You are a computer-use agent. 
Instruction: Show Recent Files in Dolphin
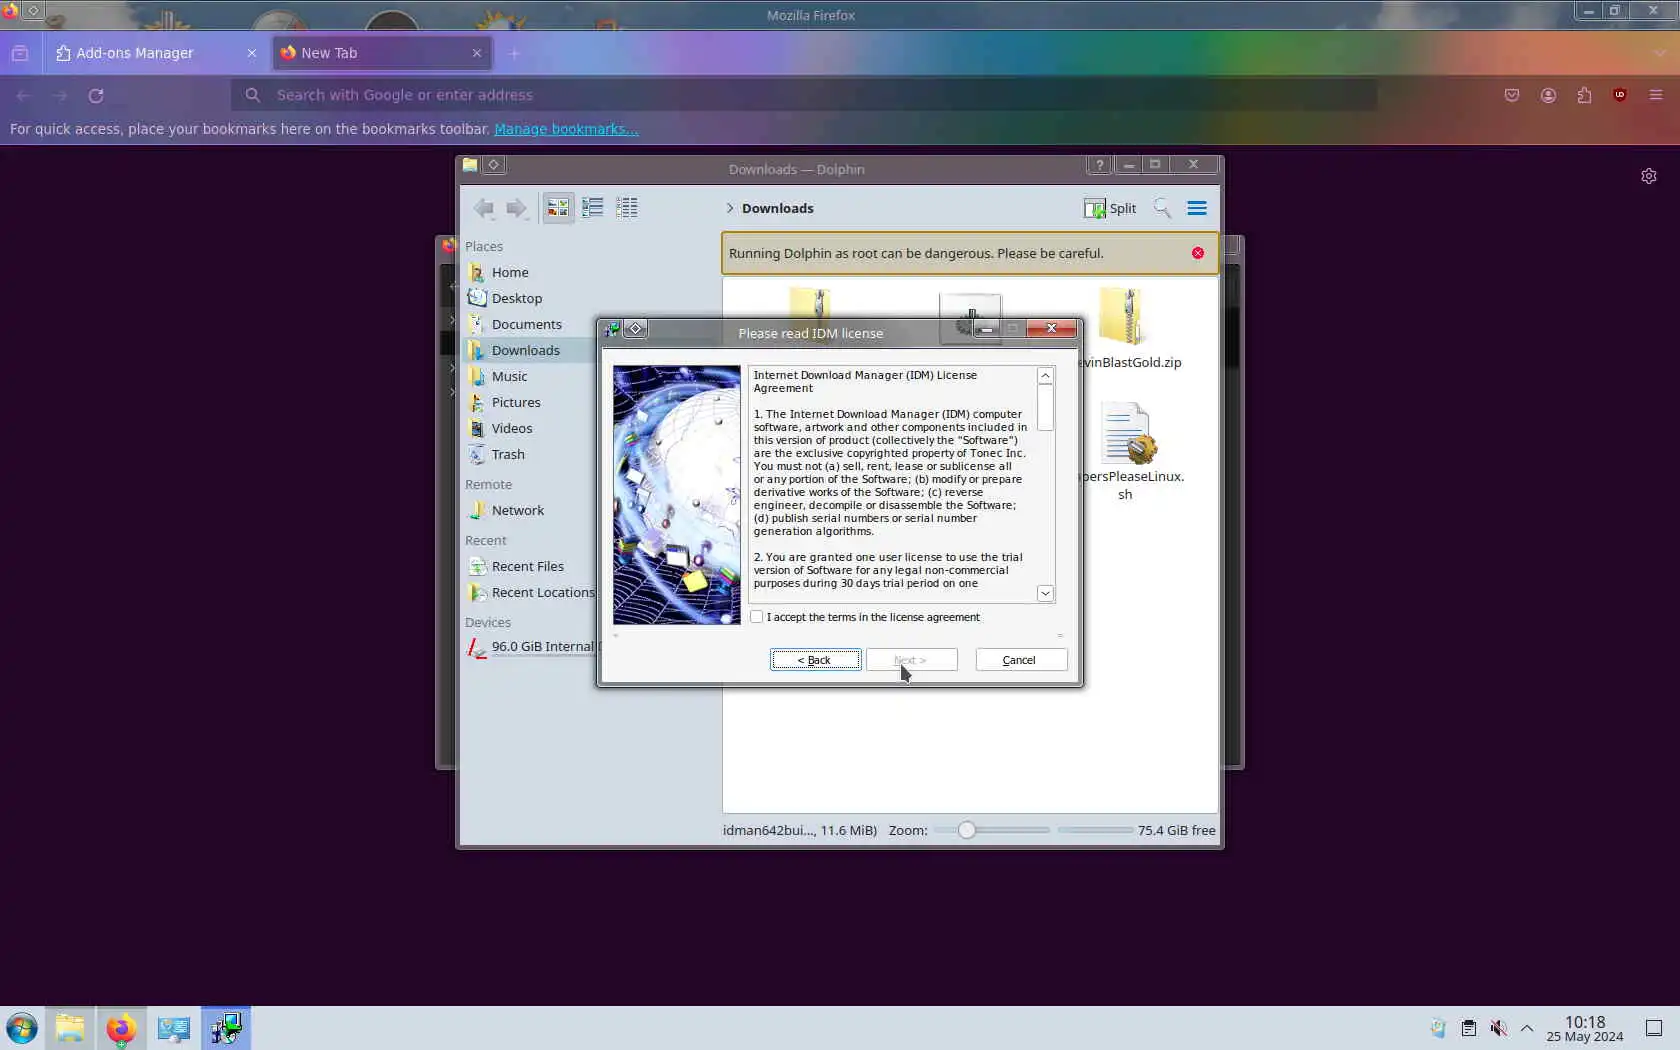point(528,566)
